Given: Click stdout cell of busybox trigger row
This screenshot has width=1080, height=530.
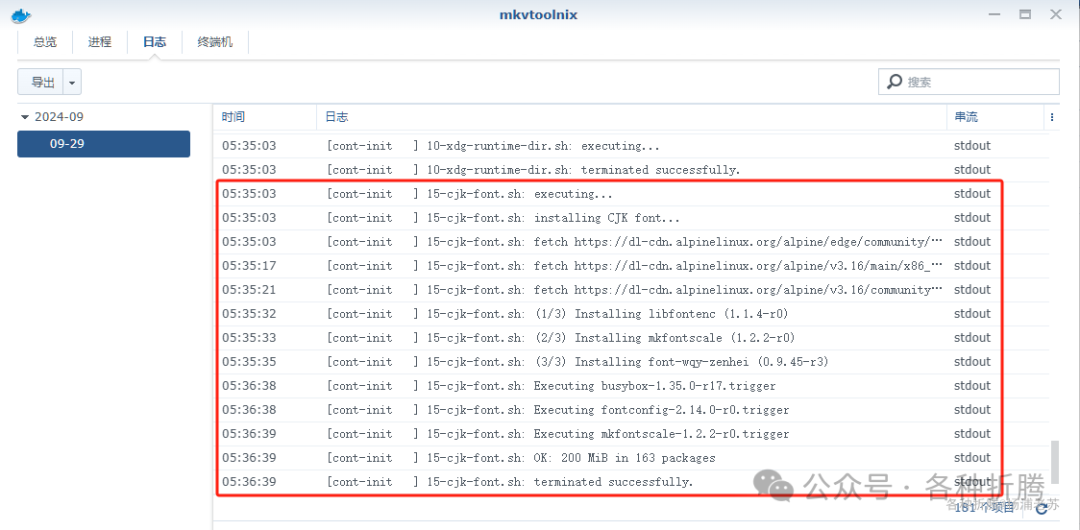Looking at the screenshot, I should click(972, 386).
